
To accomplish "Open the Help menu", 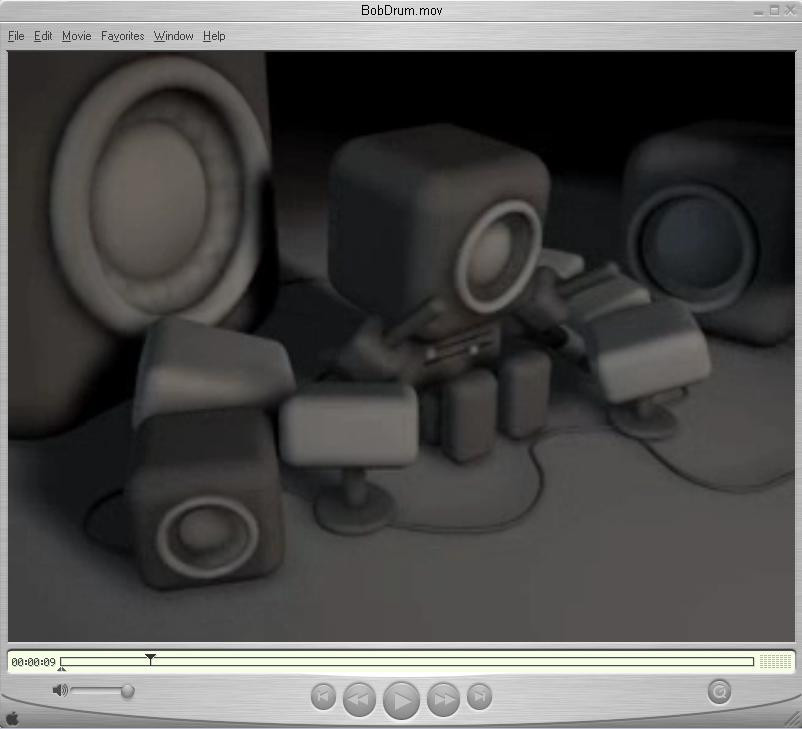I will pos(214,36).
